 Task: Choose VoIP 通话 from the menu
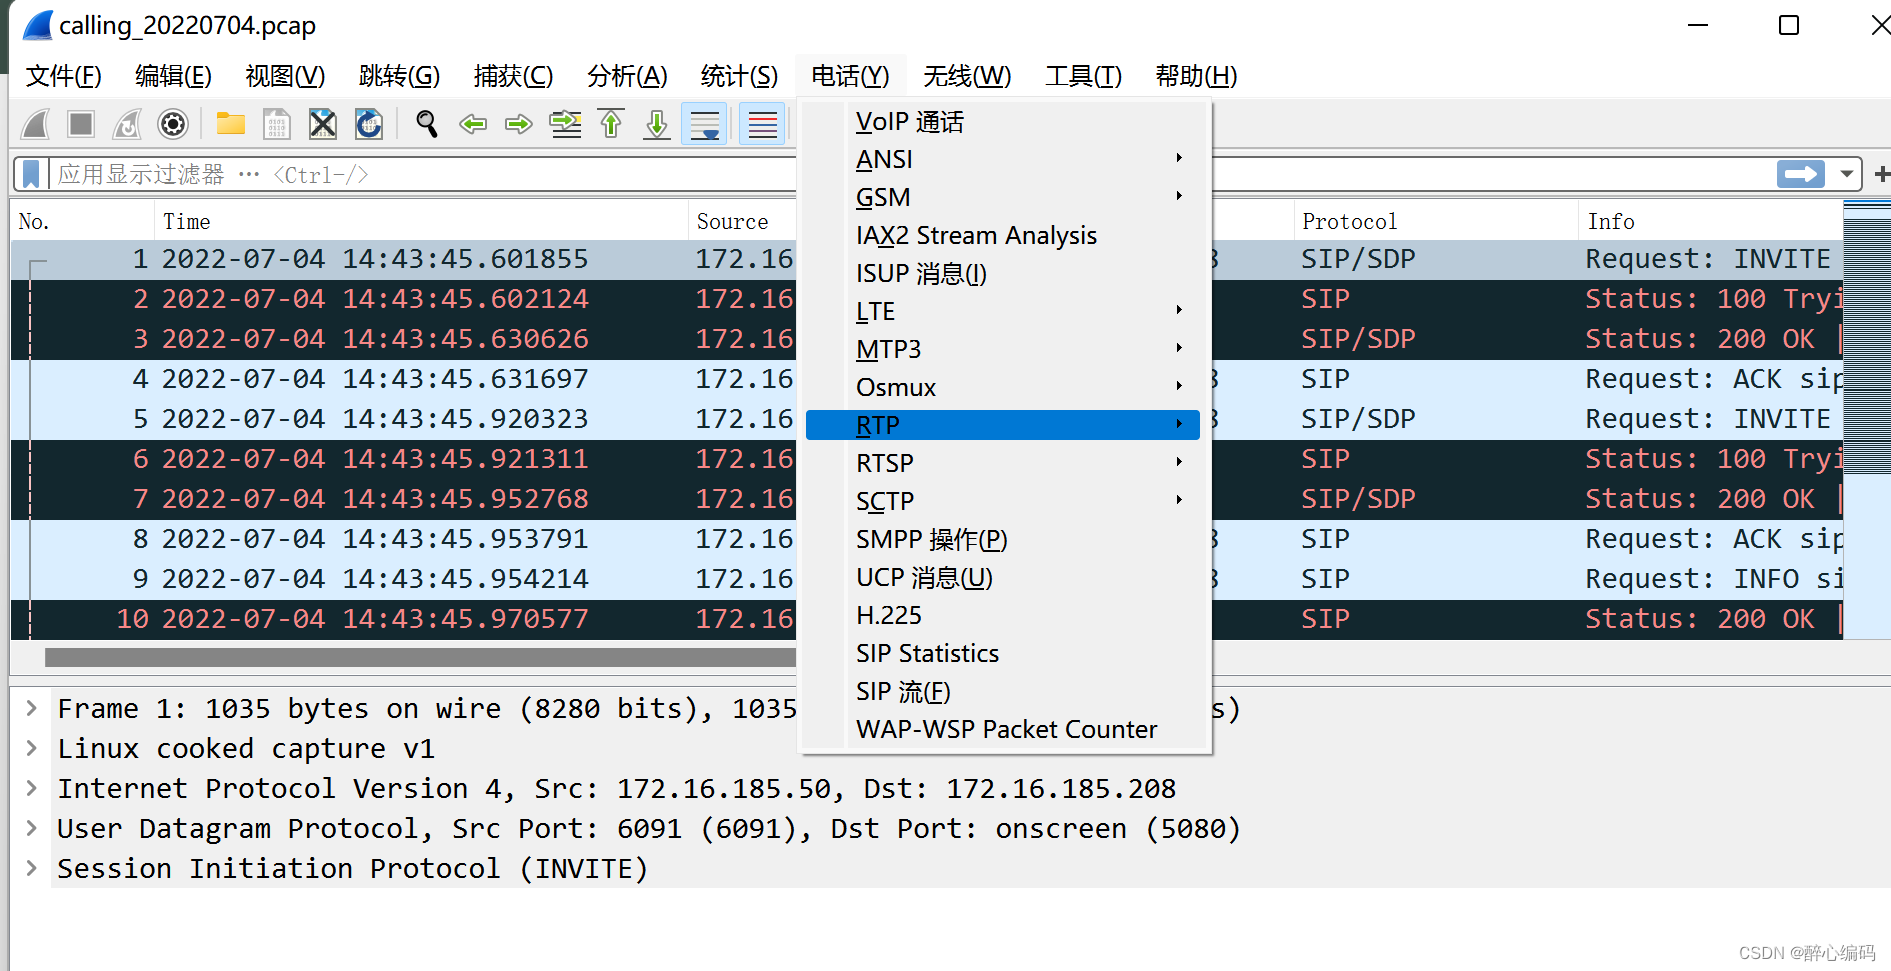pos(1003,122)
